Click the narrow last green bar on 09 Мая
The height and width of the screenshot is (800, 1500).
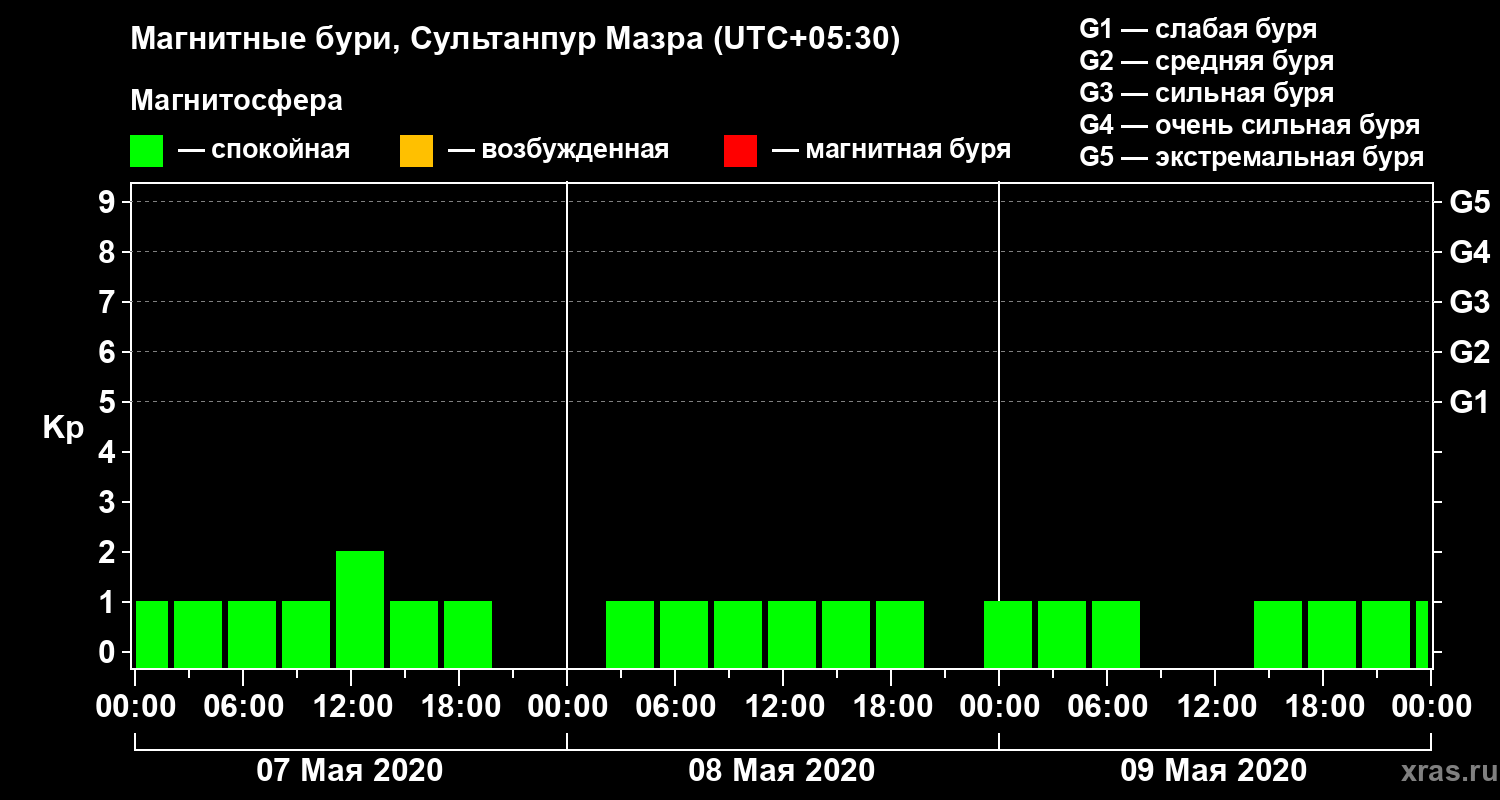pos(1422,634)
